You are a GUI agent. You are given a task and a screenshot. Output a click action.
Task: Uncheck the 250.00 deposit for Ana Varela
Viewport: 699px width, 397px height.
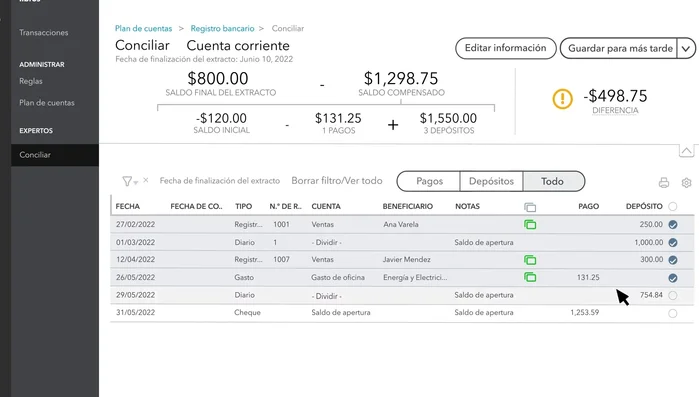pos(673,225)
